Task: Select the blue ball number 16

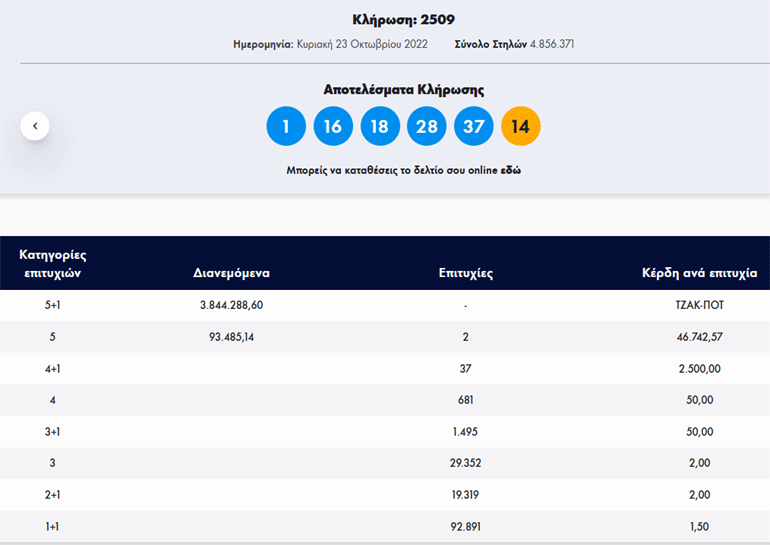Action: click(x=333, y=126)
